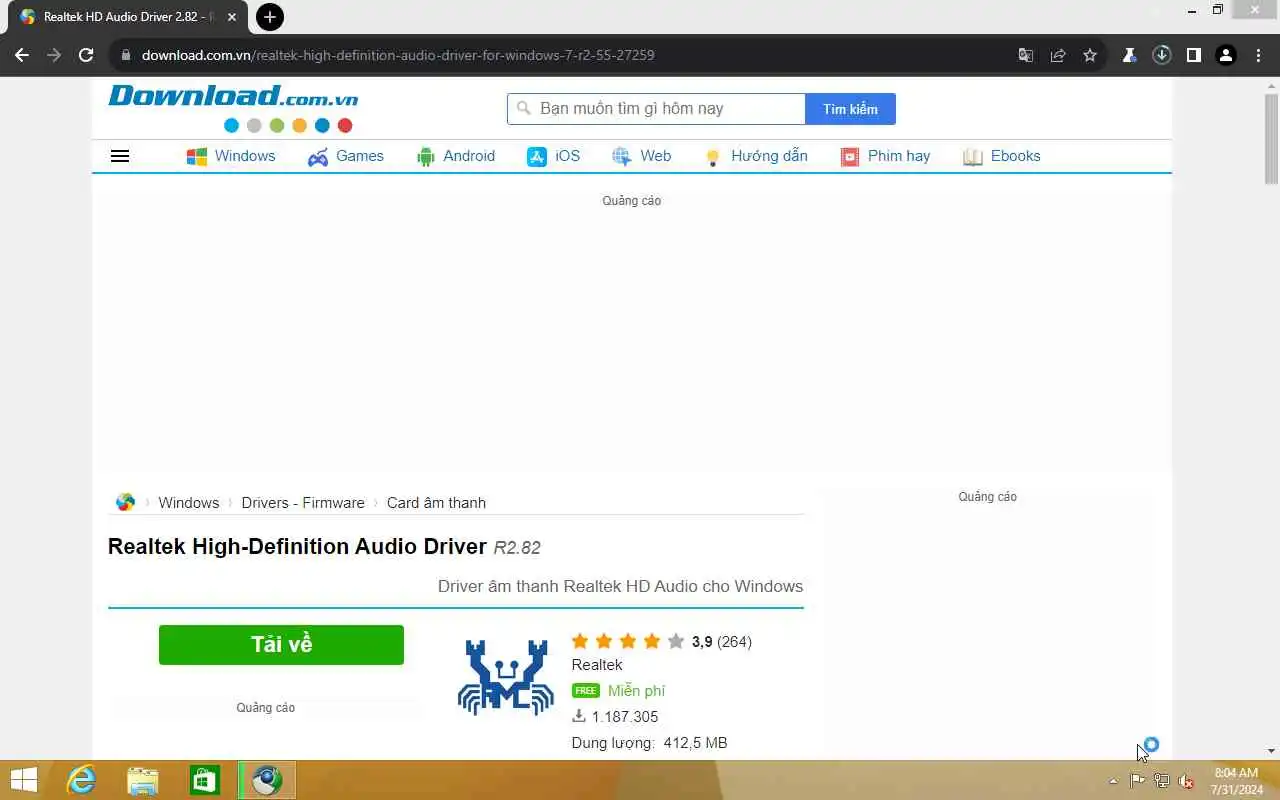
Task: Share this page via the share icon
Action: 1058,55
